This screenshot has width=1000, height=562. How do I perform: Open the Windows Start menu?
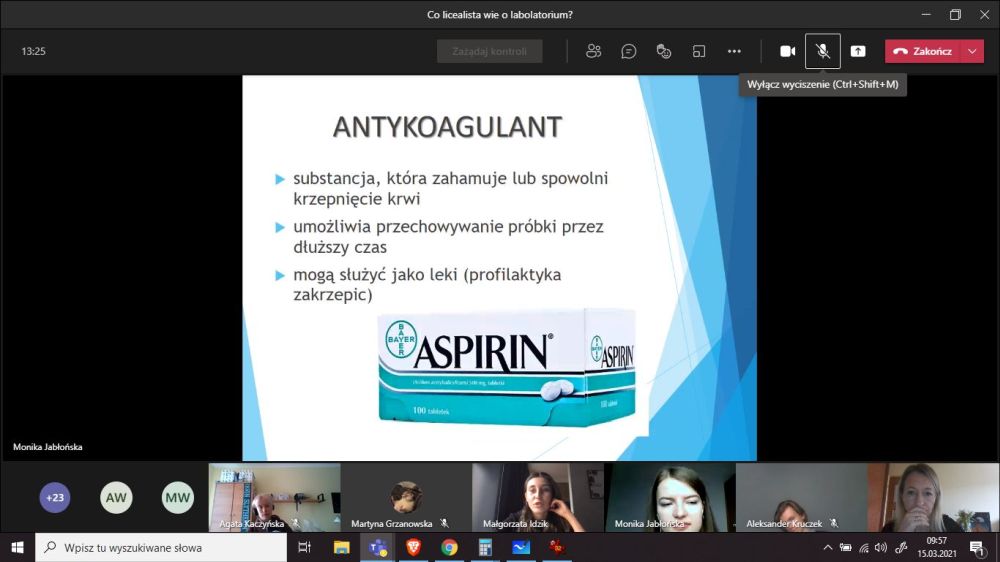pyautogui.click(x=17, y=547)
